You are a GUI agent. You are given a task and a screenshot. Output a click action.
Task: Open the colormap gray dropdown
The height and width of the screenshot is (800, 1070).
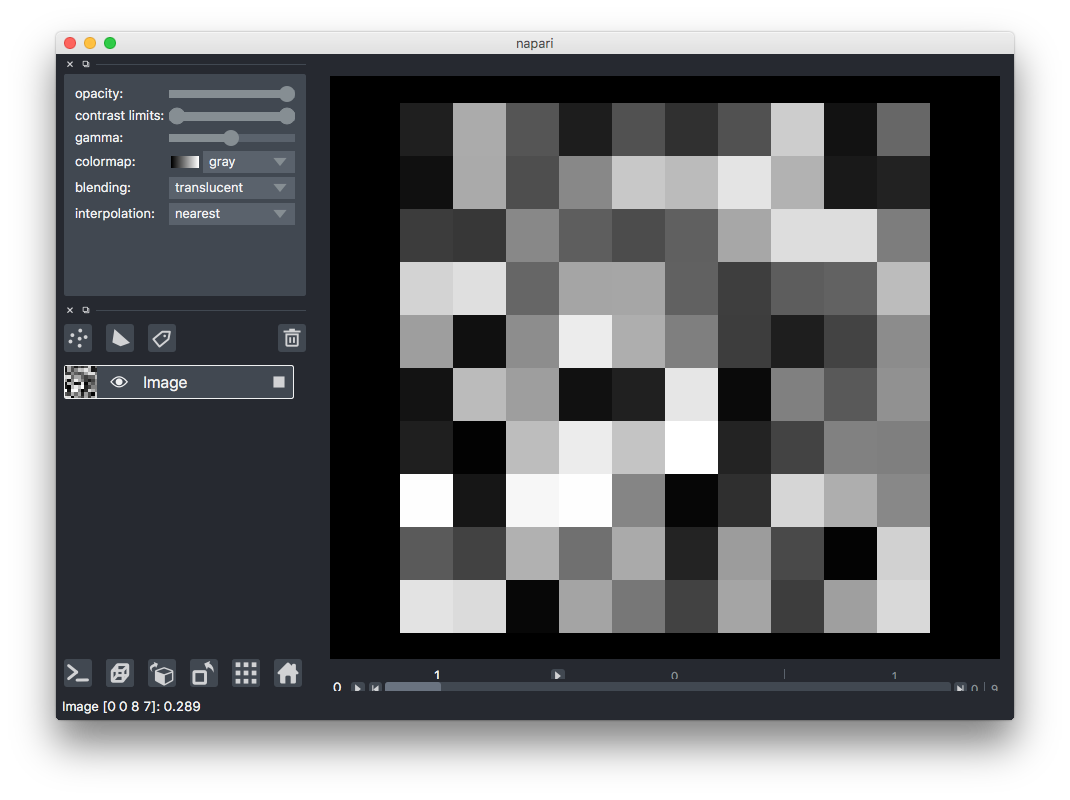point(249,162)
